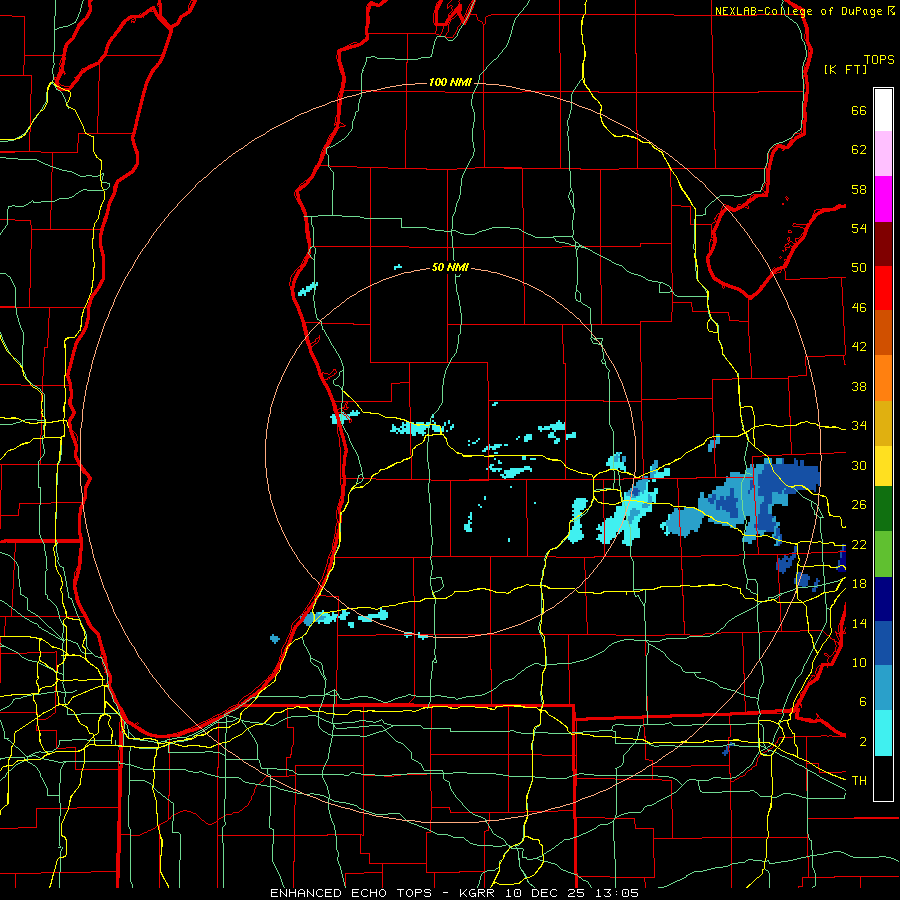Click the 100 NMI range ring label
900x900 pixels.
[x=450, y=83]
